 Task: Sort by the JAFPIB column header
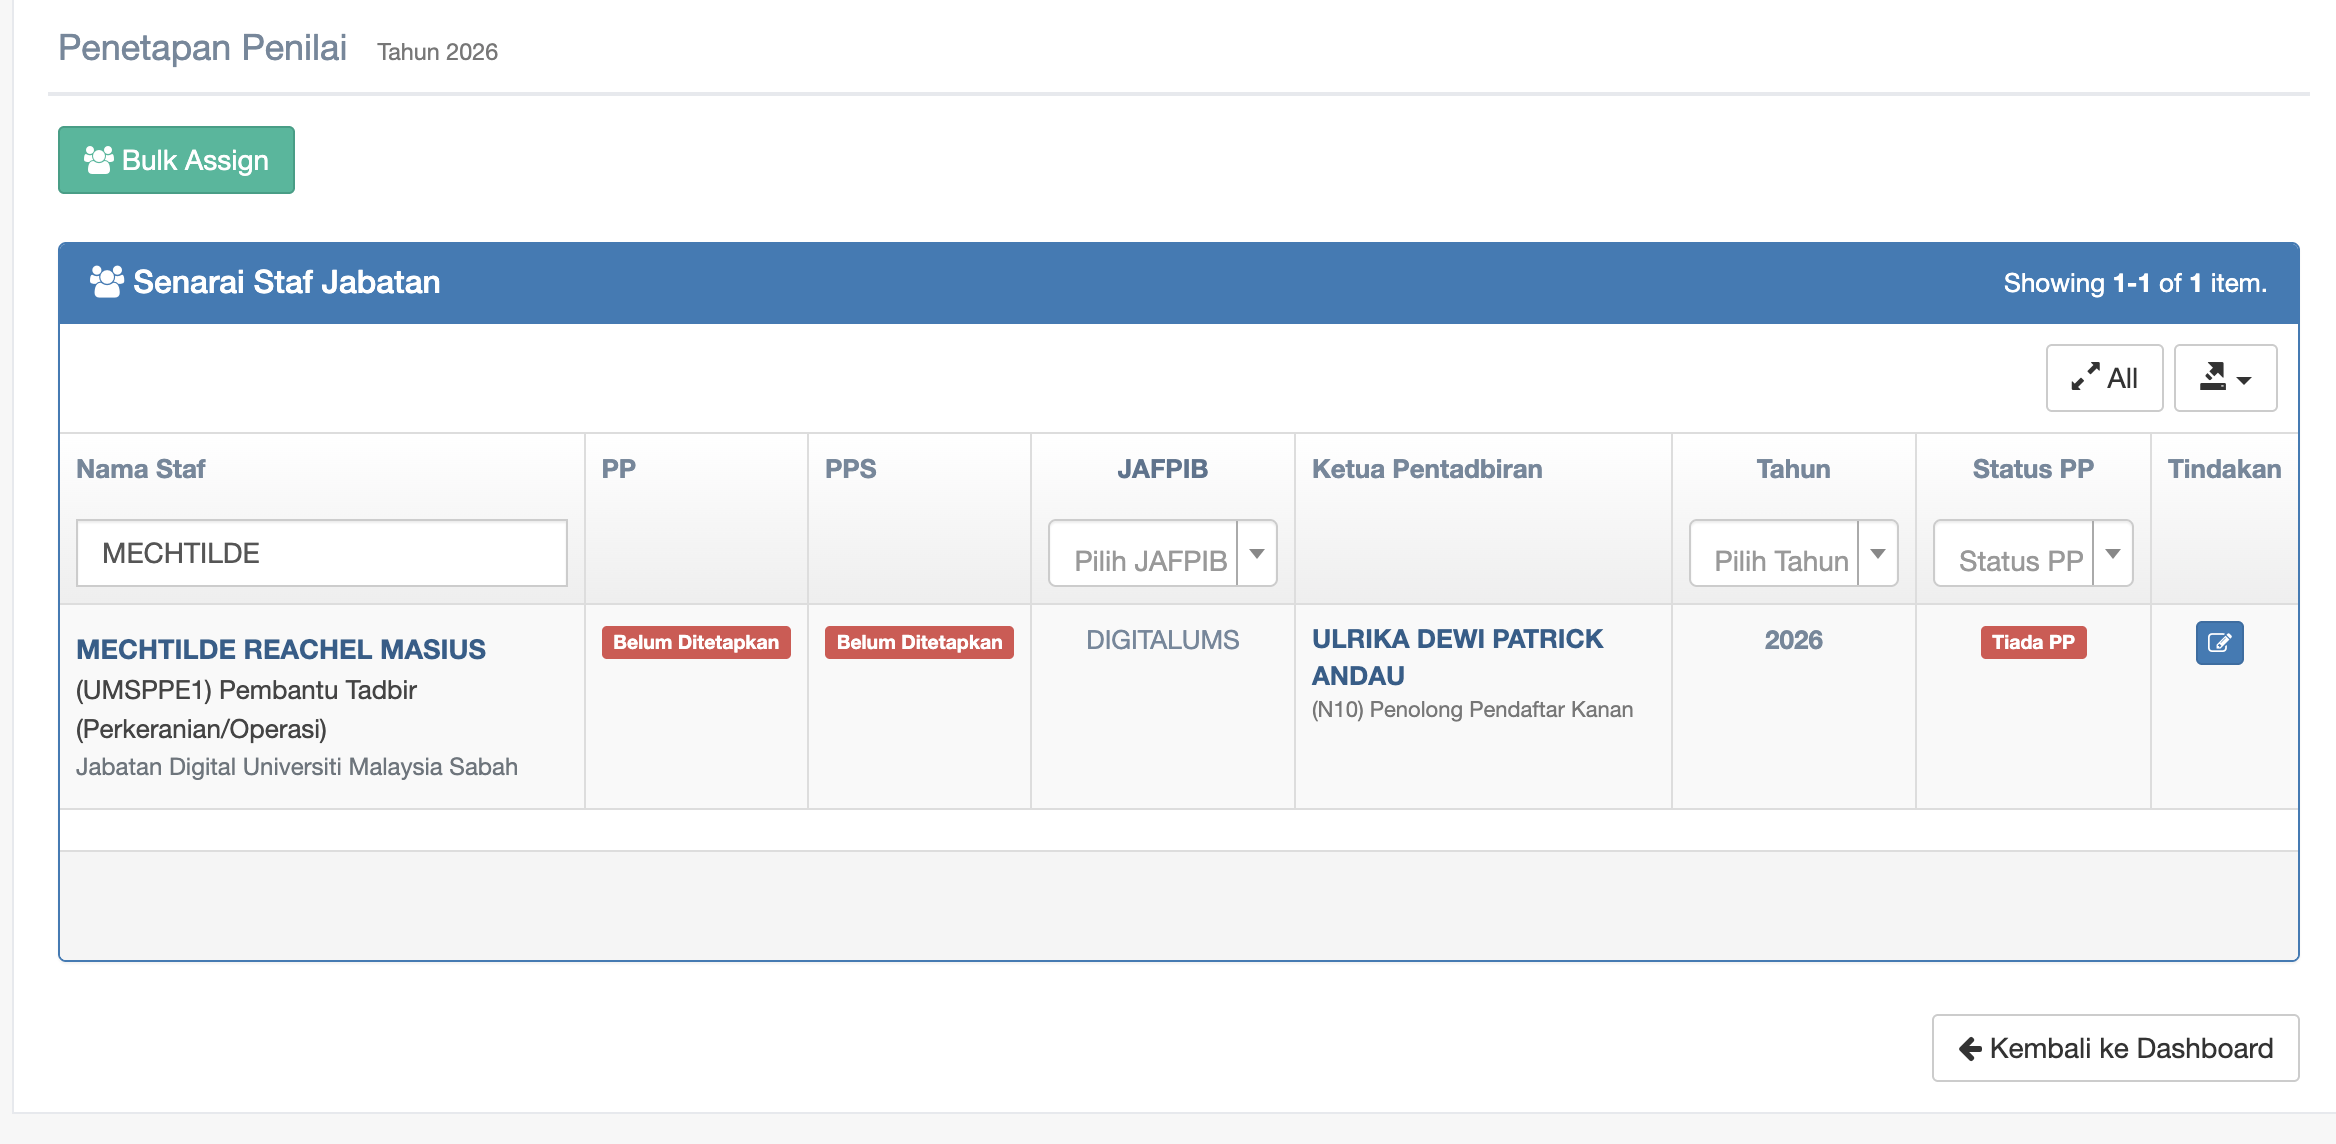point(1162,469)
